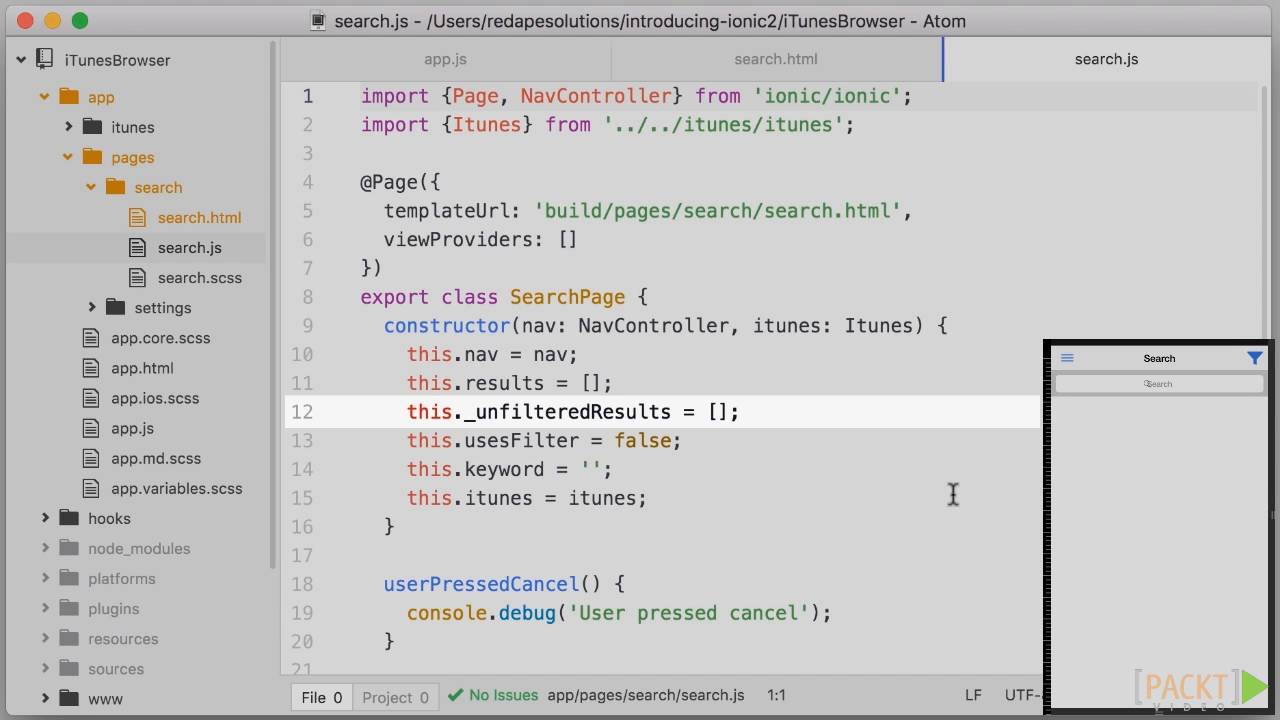1280x720 pixels.
Task: Click the Project 0 linter button
Action: pyautogui.click(x=395, y=697)
